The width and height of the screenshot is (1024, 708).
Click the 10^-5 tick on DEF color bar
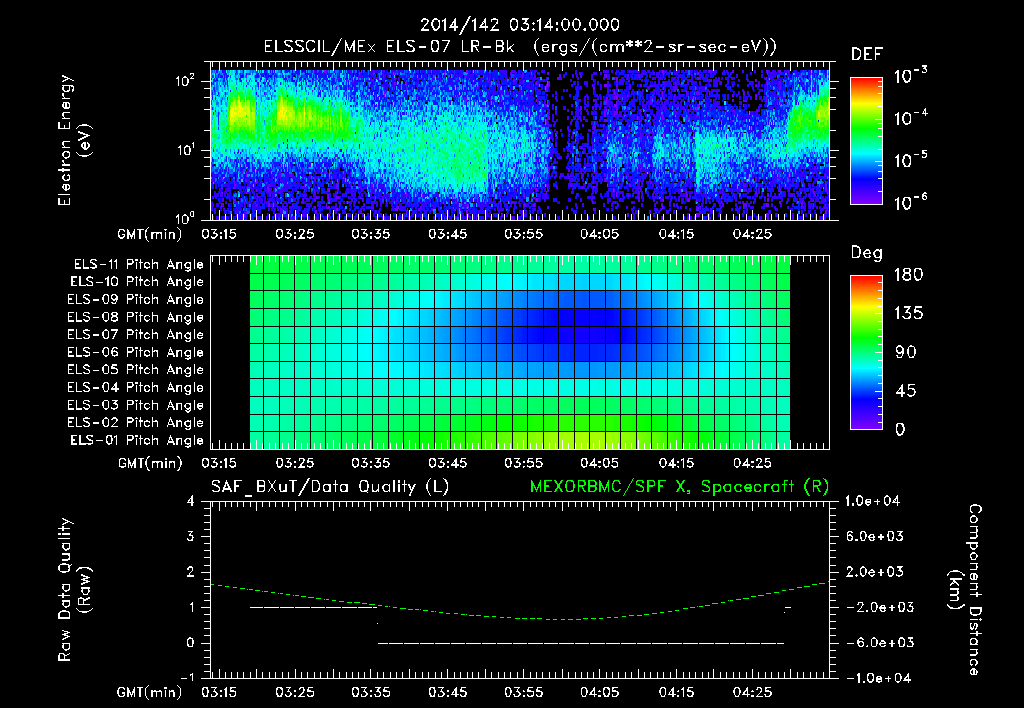910,160
